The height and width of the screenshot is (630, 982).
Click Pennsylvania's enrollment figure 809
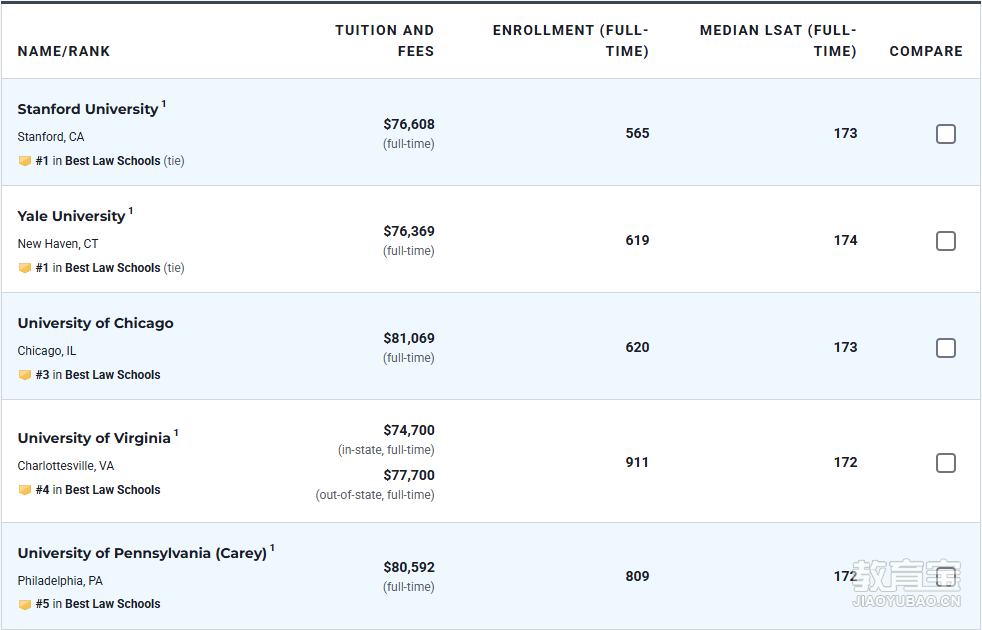[x=638, y=577]
